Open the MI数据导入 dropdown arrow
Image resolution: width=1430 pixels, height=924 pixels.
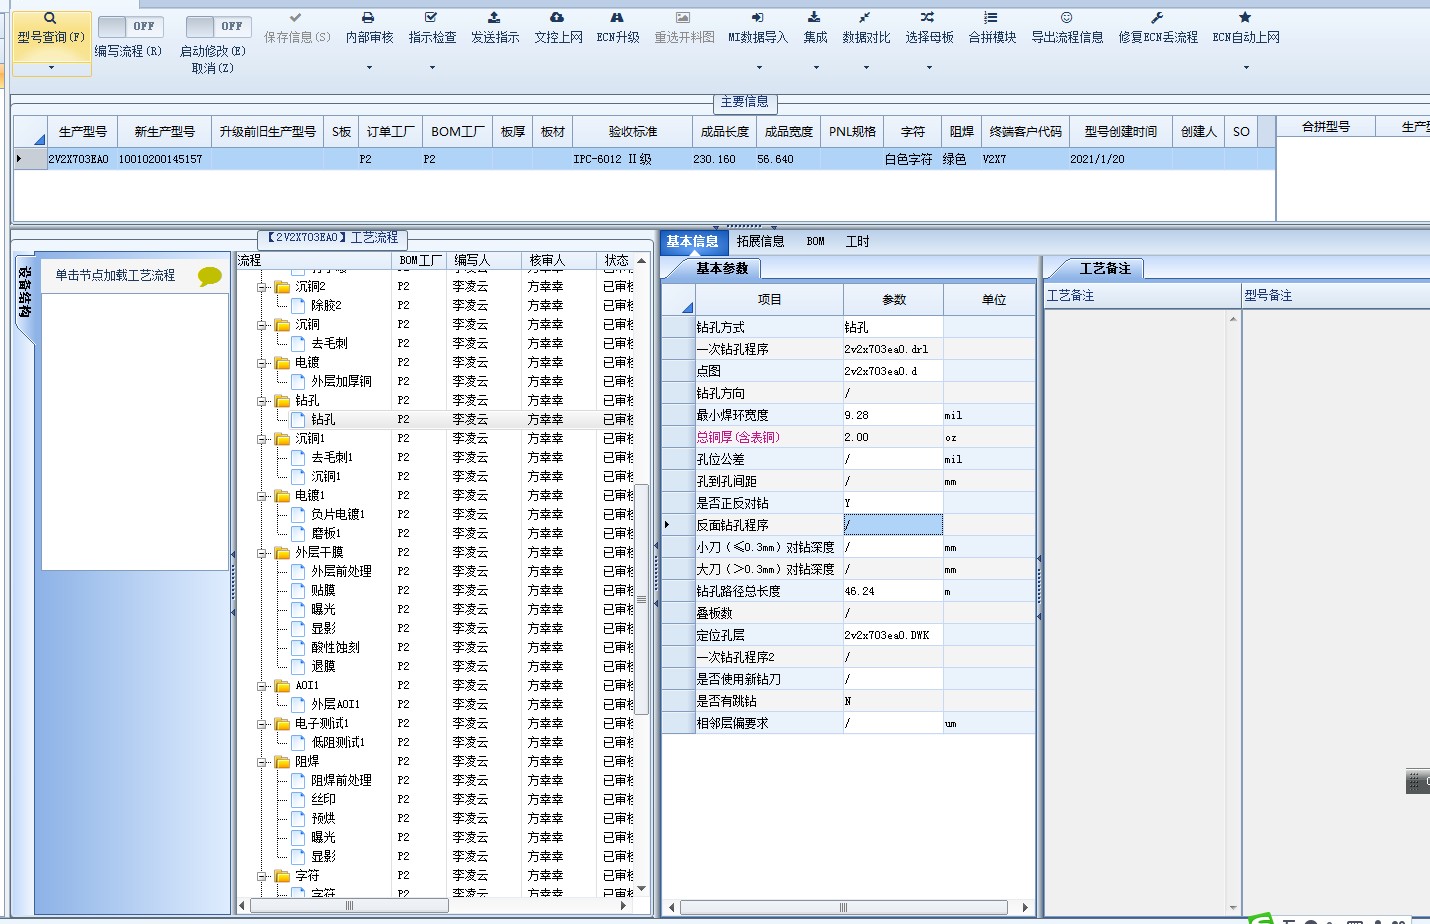(x=759, y=68)
